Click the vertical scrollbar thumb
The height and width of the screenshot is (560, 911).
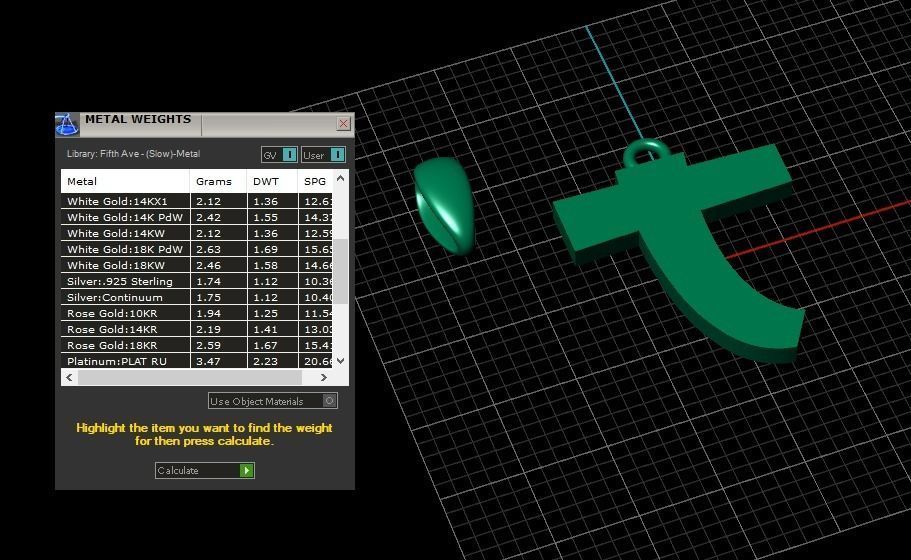[341, 271]
